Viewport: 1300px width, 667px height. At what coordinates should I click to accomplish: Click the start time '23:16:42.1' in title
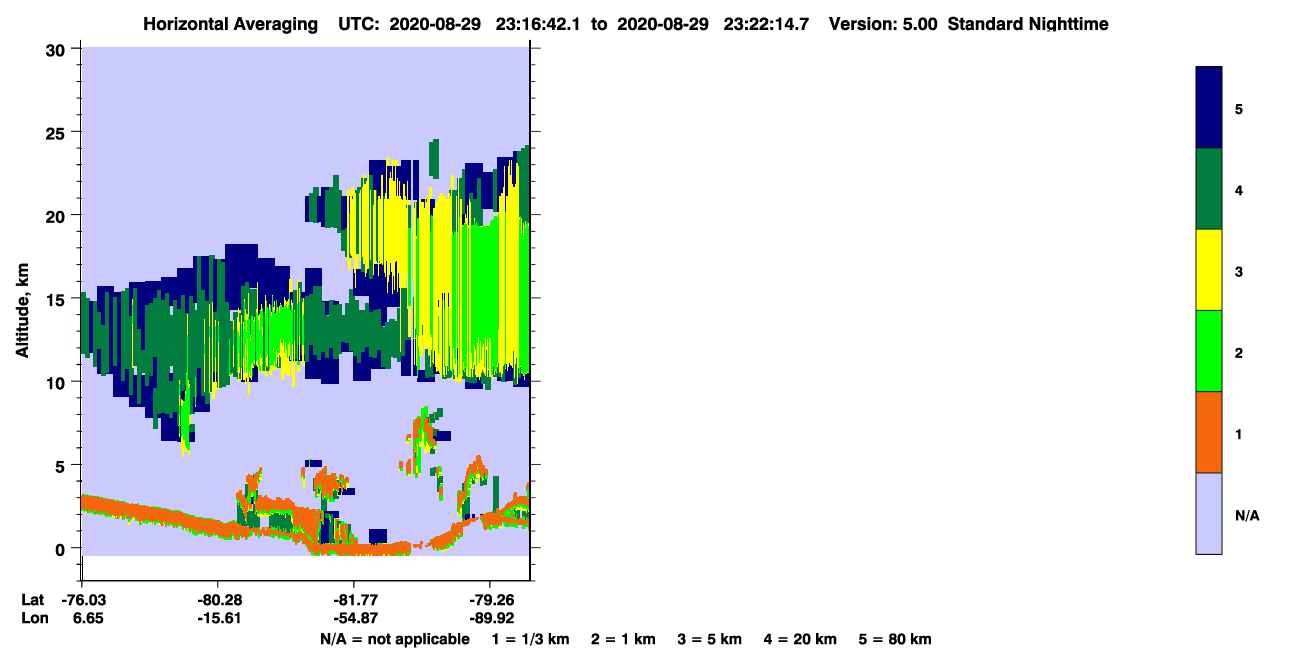pyautogui.click(x=540, y=24)
